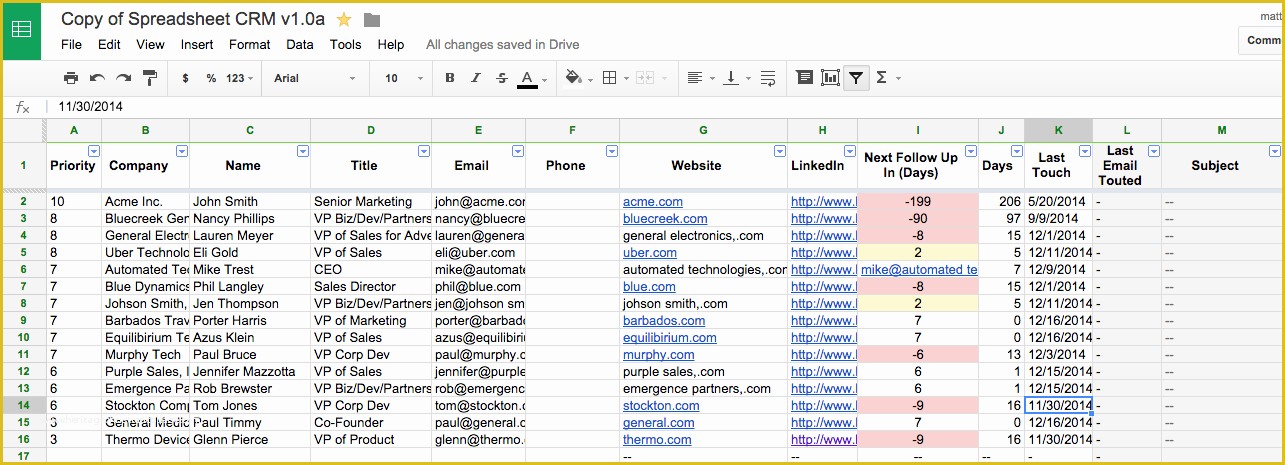The width and height of the screenshot is (1285, 465).
Task: Open the Help menu
Action: [391, 44]
